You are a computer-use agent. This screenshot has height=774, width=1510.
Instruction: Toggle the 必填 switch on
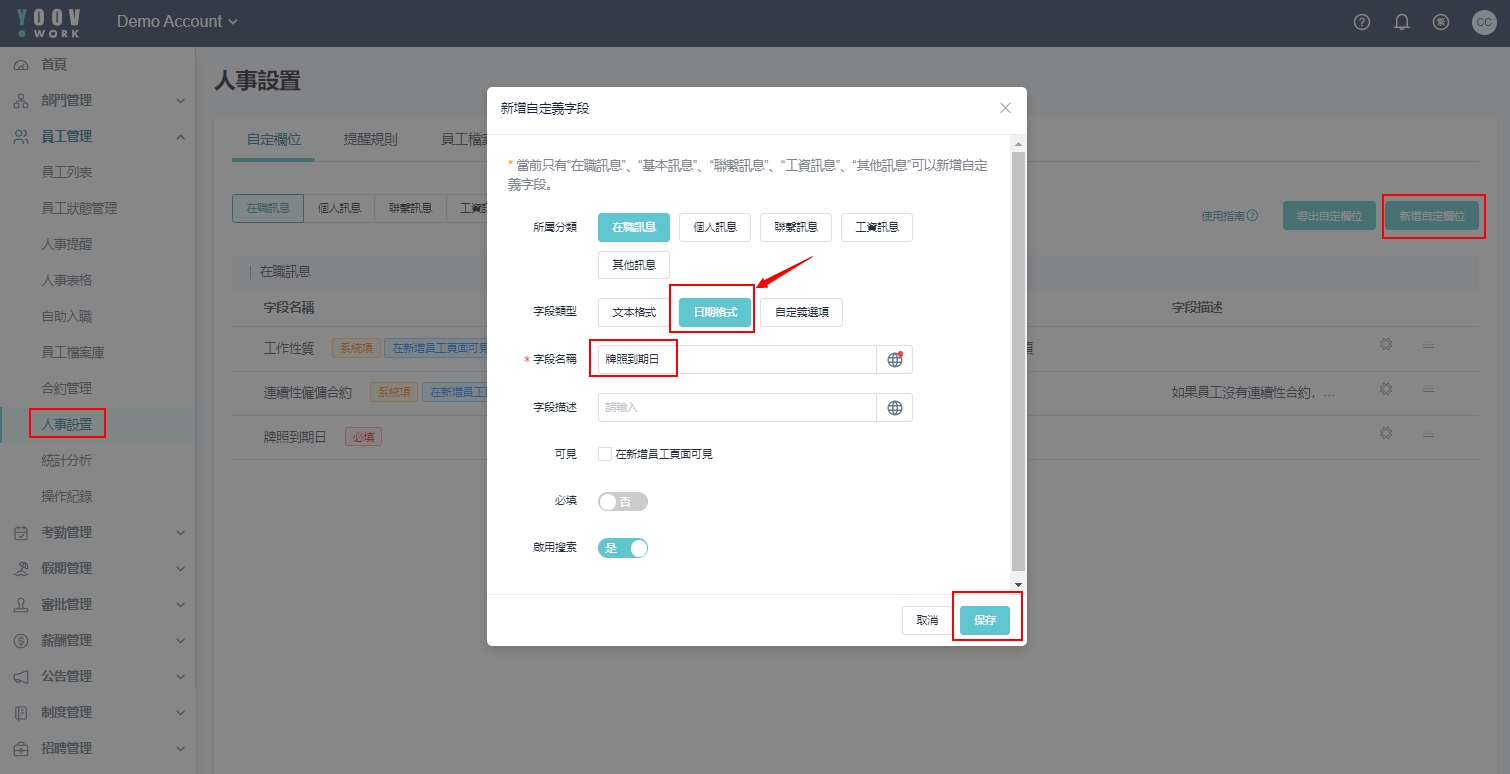coord(622,502)
